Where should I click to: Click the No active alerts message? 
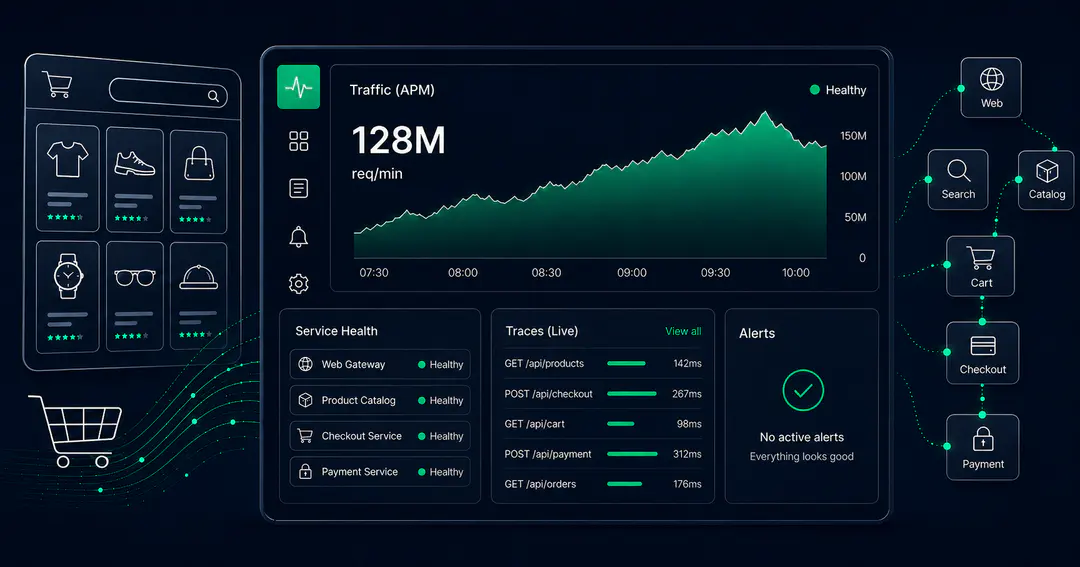(x=802, y=437)
